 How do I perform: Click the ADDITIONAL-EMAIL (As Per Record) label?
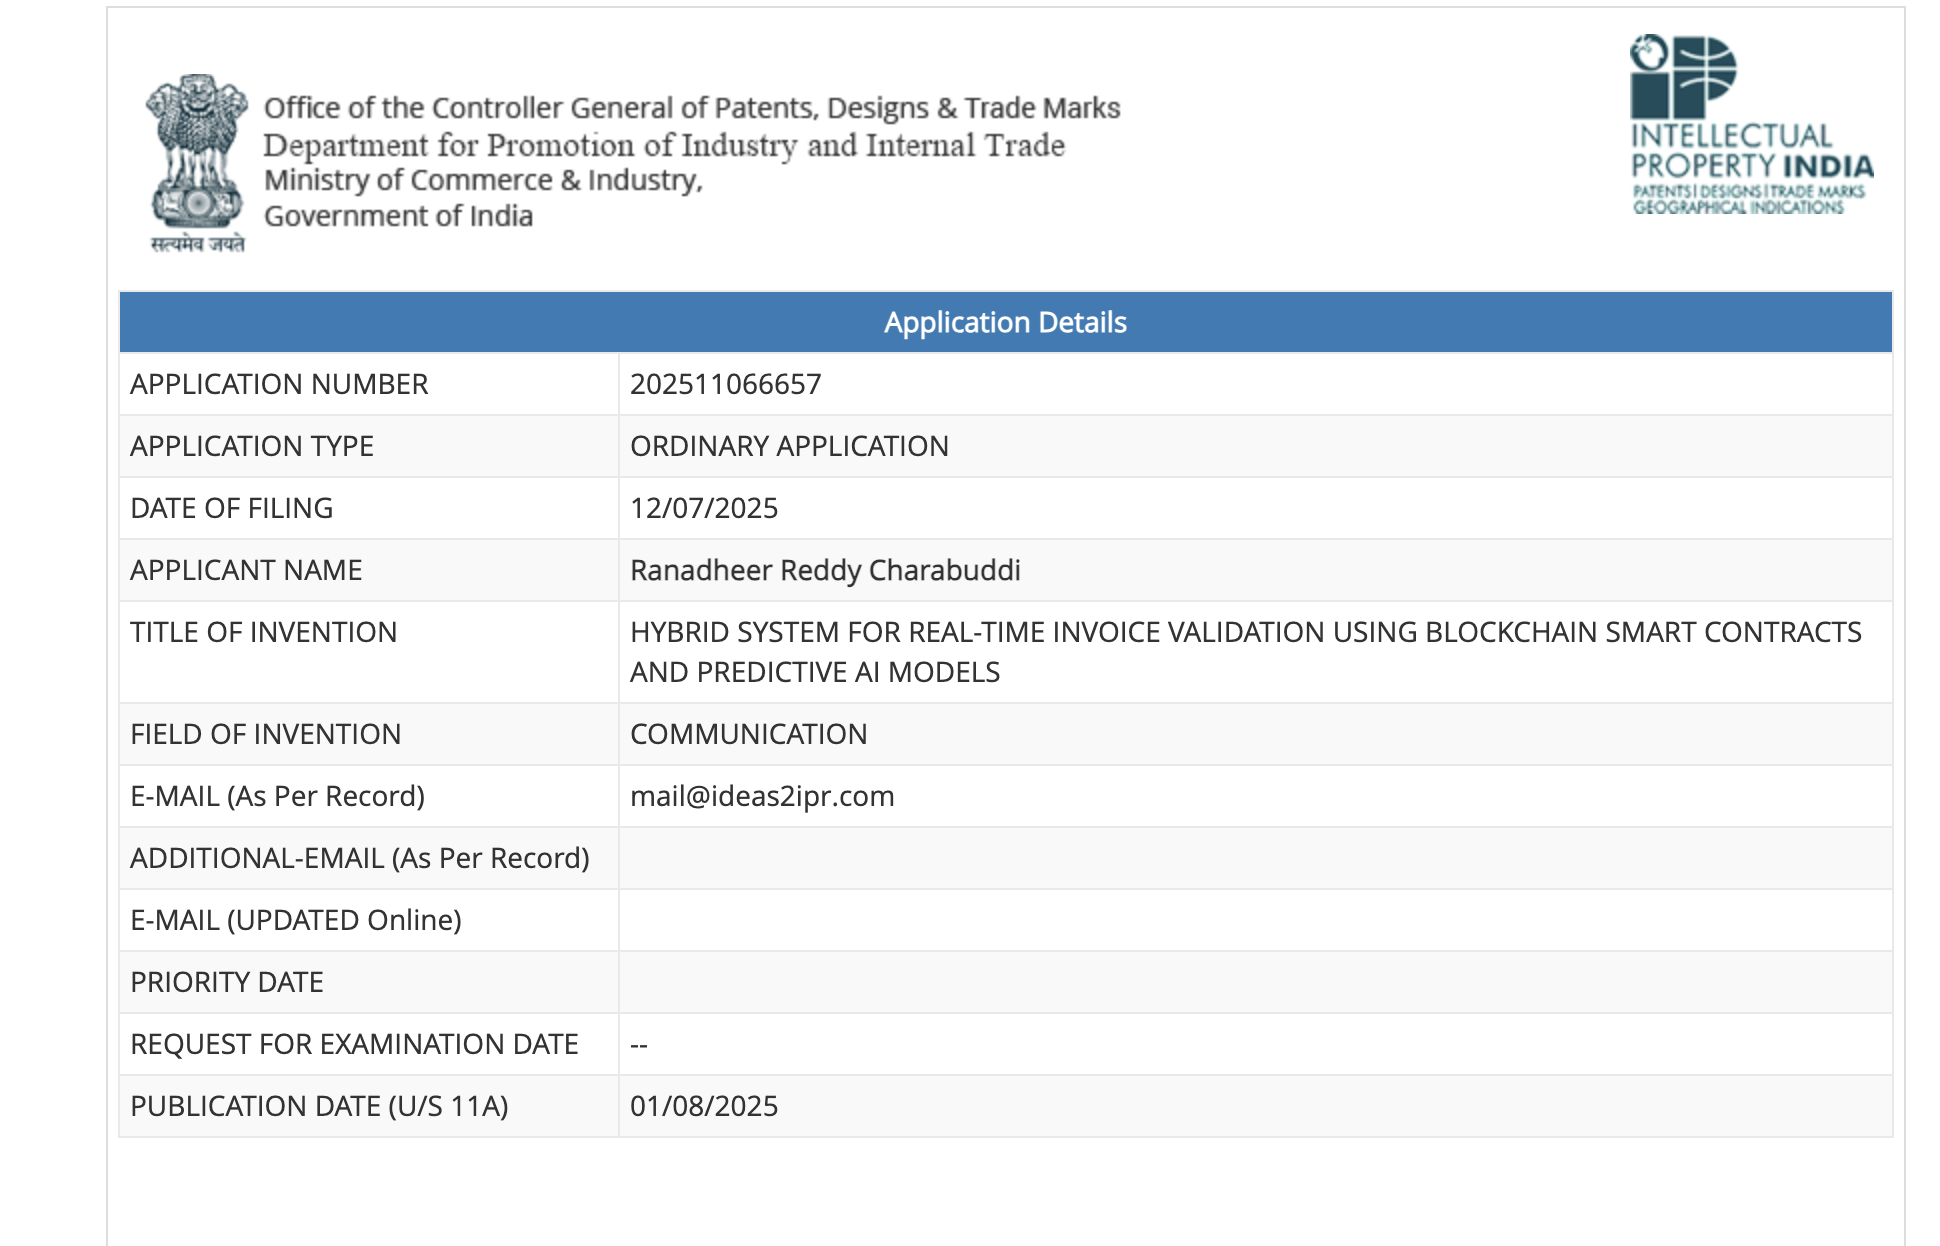click(x=360, y=858)
